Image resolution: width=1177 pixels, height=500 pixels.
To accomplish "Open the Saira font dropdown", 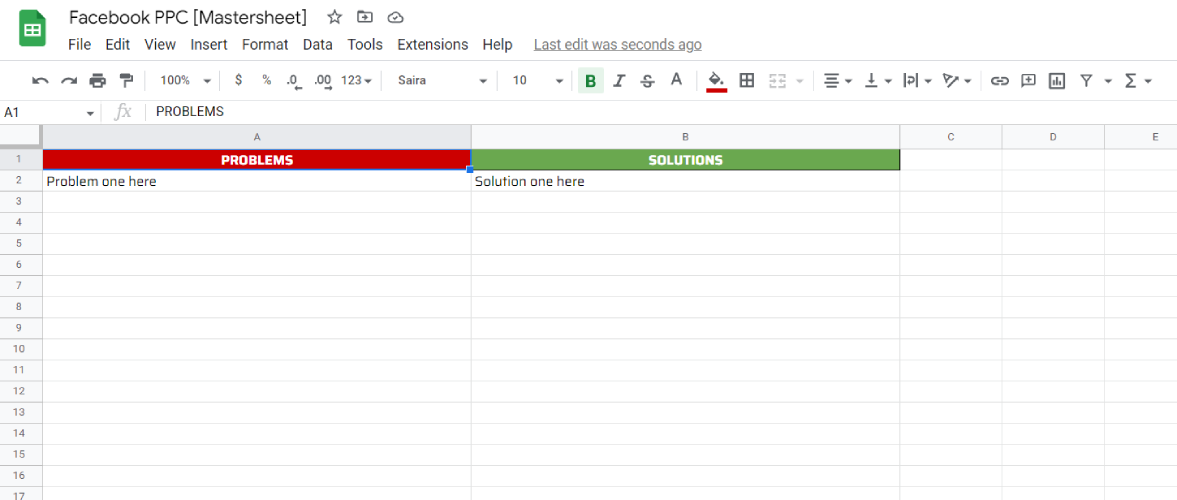I will [x=443, y=80].
